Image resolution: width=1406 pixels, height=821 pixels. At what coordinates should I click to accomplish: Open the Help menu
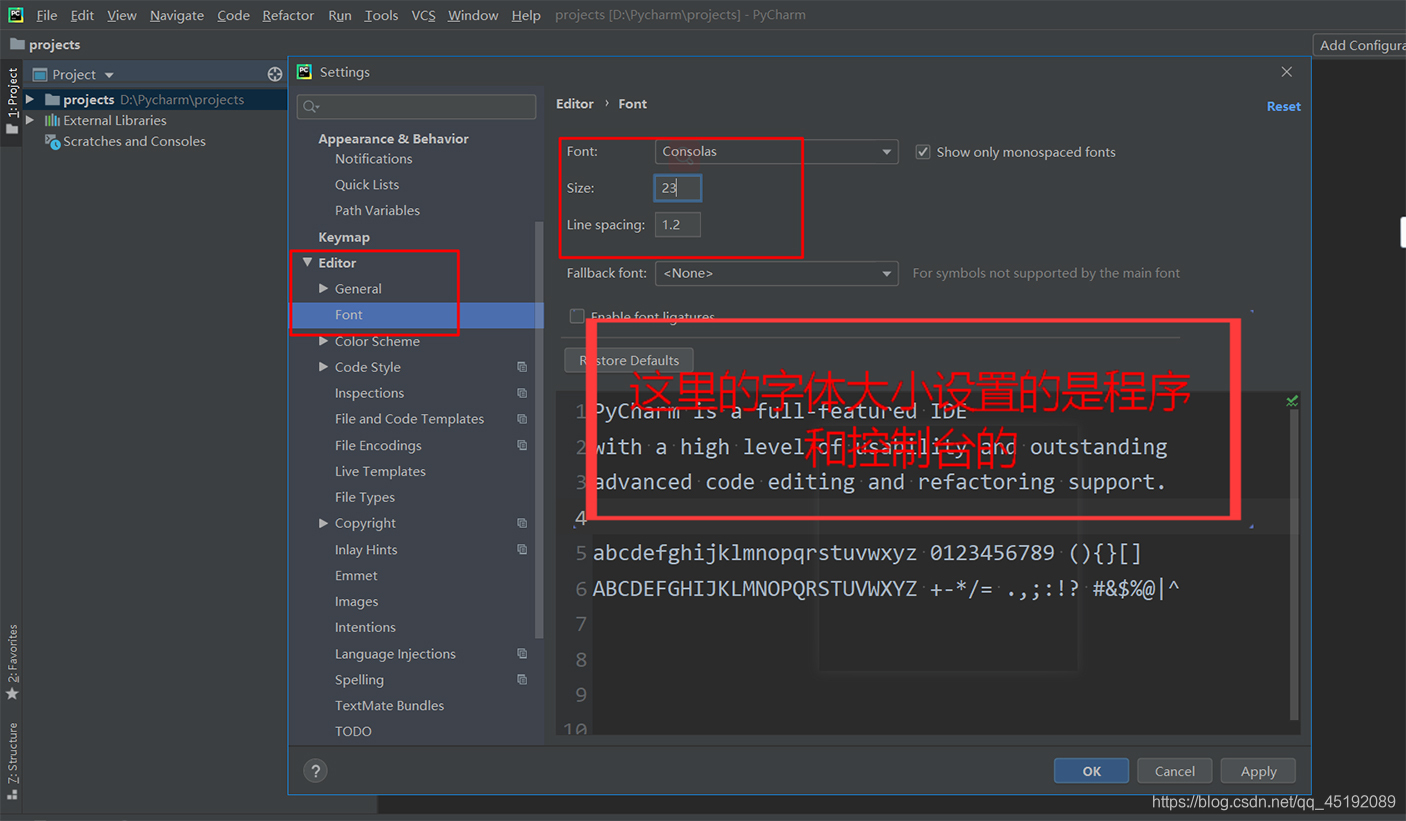[526, 15]
